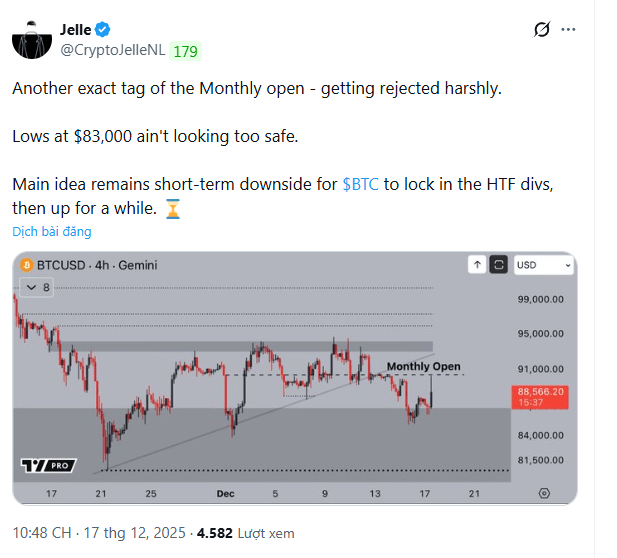Screen dimensions: 617x558
Task: Click the chart settings gear icon
Action: 544,493
